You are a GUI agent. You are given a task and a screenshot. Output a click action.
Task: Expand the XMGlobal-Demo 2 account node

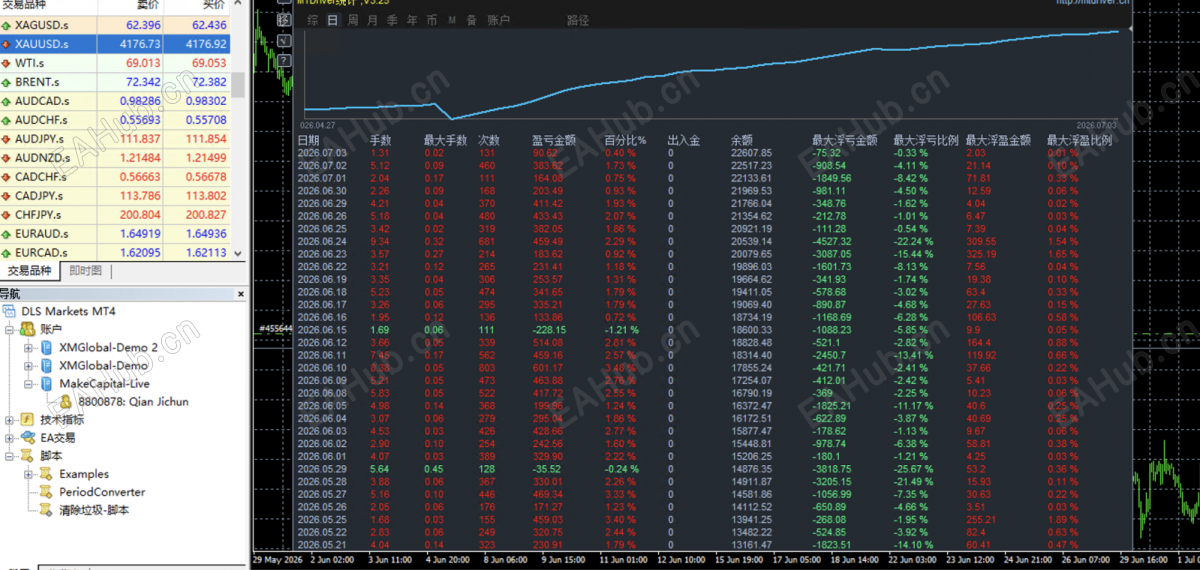click(x=28, y=347)
